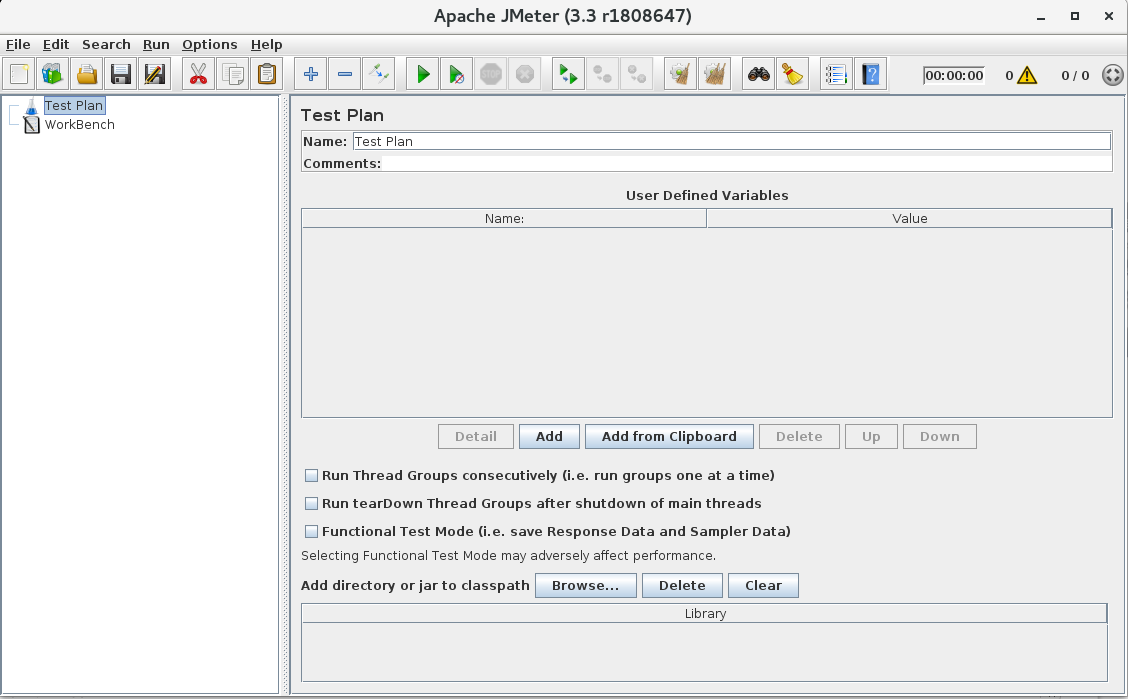Click the User Defined Variables label
The width and height of the screenshot is (1128, 699).
pyautogui.click(x=707, y=196)
